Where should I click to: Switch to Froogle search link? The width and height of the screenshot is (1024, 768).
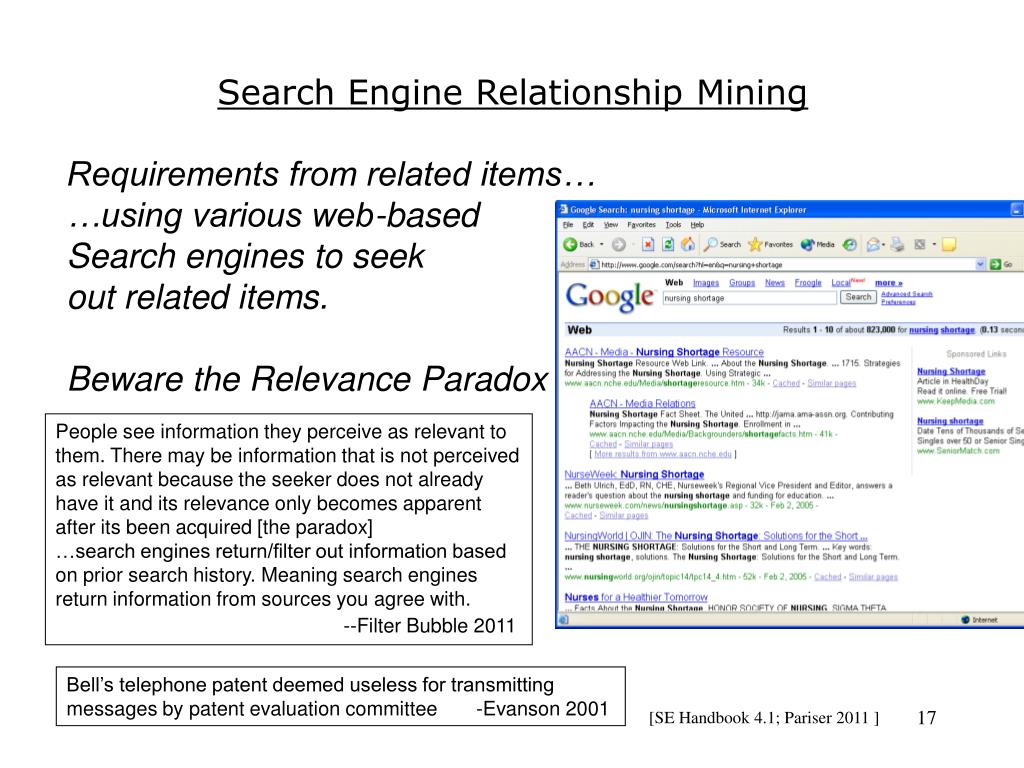tap(808, 283)
